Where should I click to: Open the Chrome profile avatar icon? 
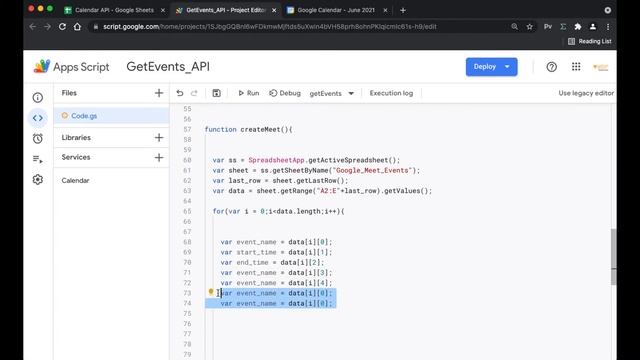(x=593, y=27)
